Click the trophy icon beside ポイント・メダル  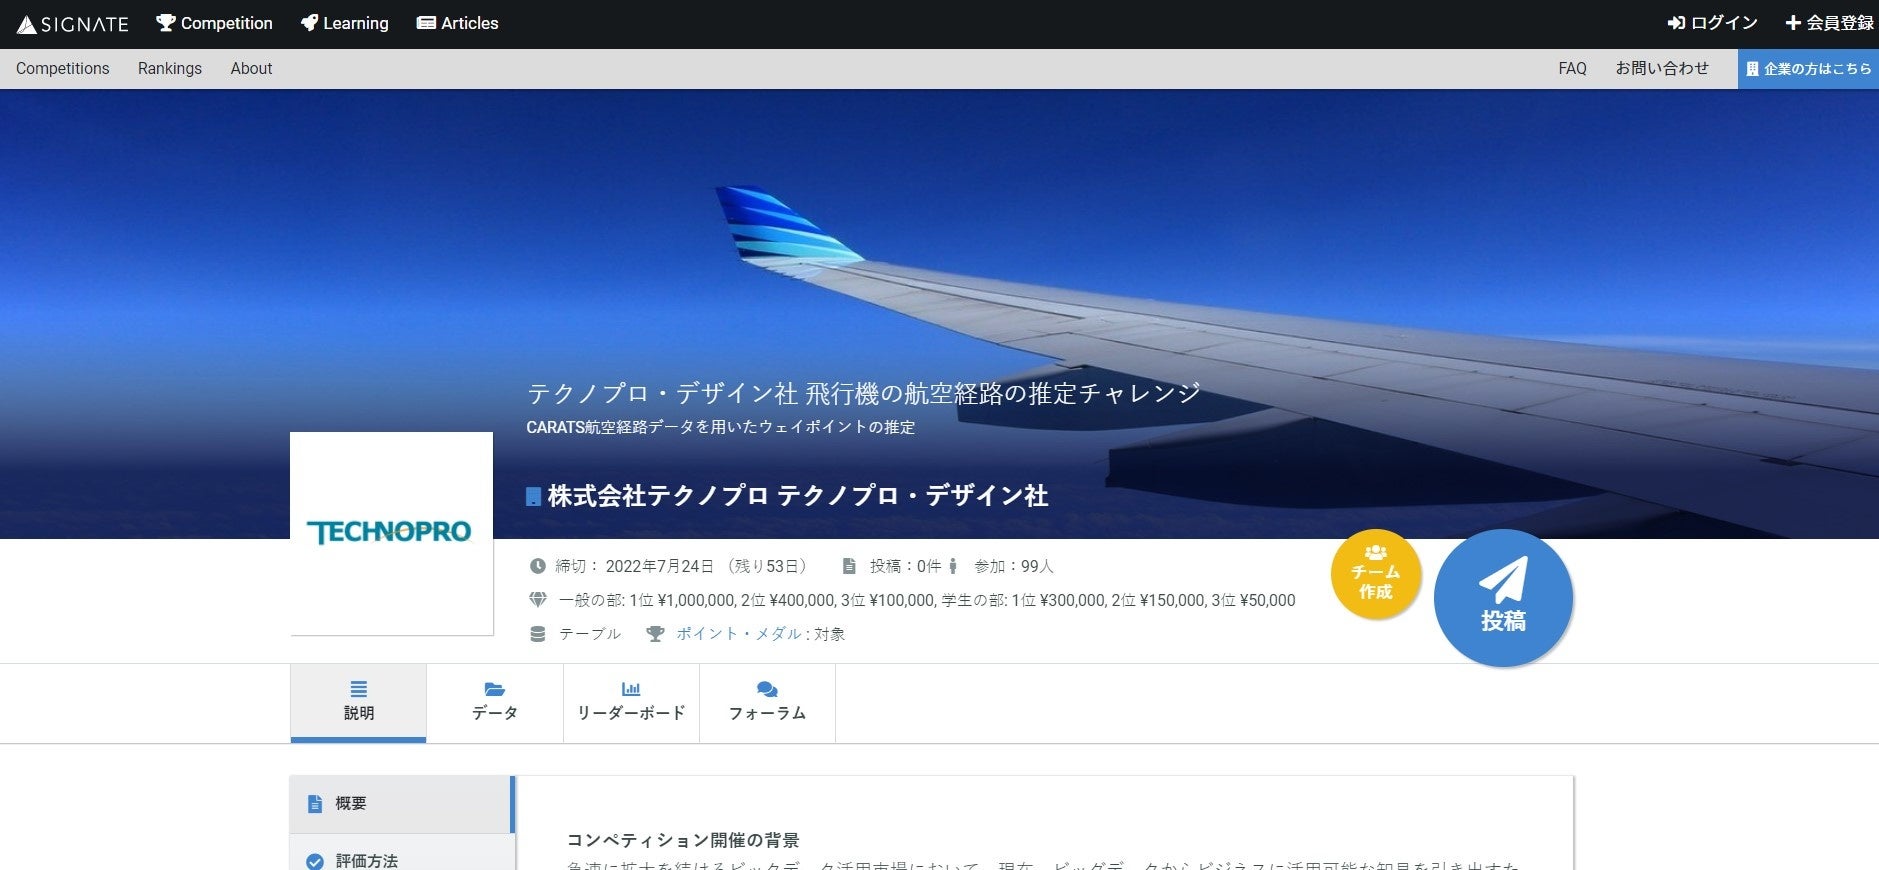pos(655,634)
